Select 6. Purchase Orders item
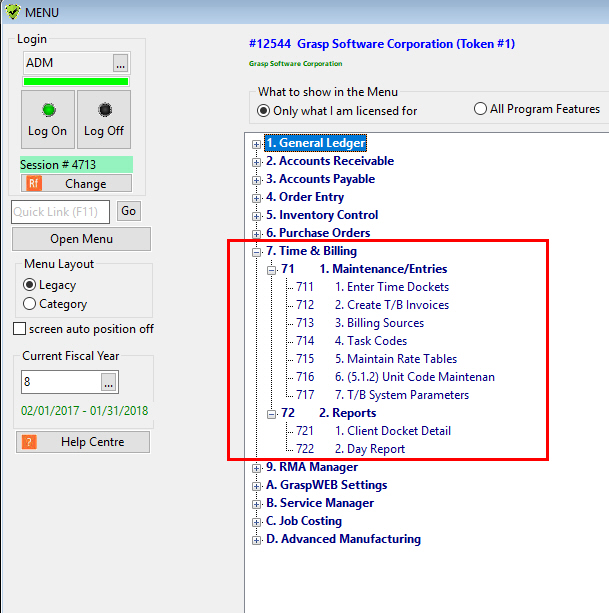 (x=318, y=233)
